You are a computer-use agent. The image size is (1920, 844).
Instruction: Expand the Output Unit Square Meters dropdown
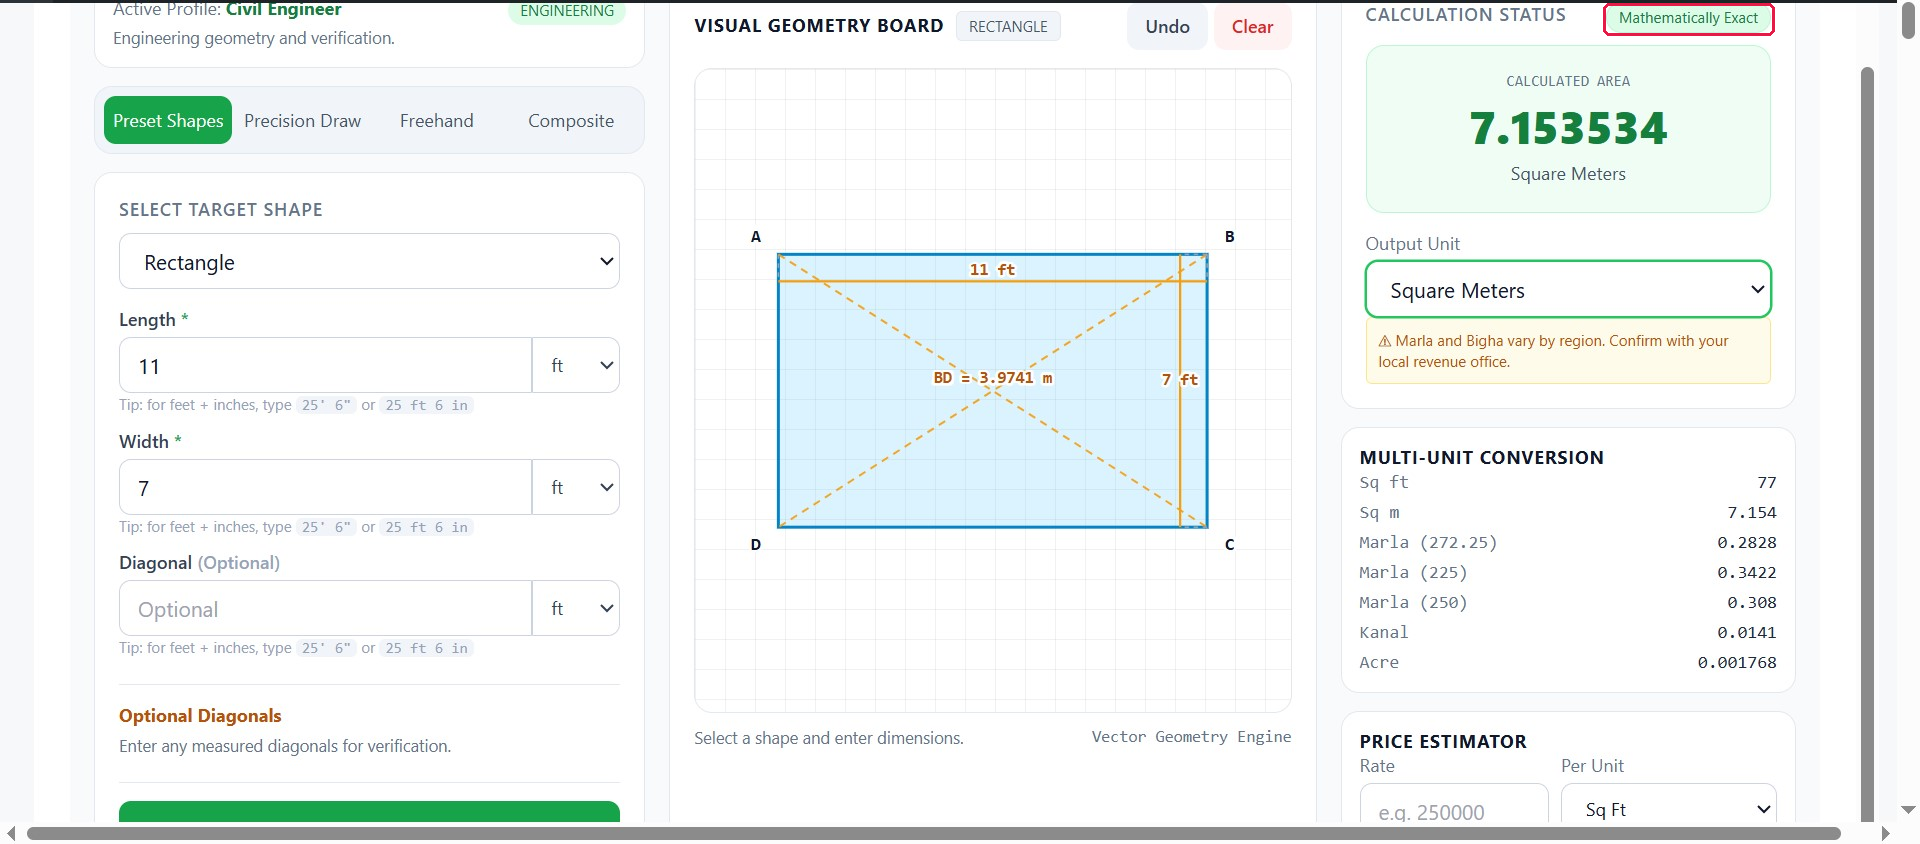click(1568, 290)
